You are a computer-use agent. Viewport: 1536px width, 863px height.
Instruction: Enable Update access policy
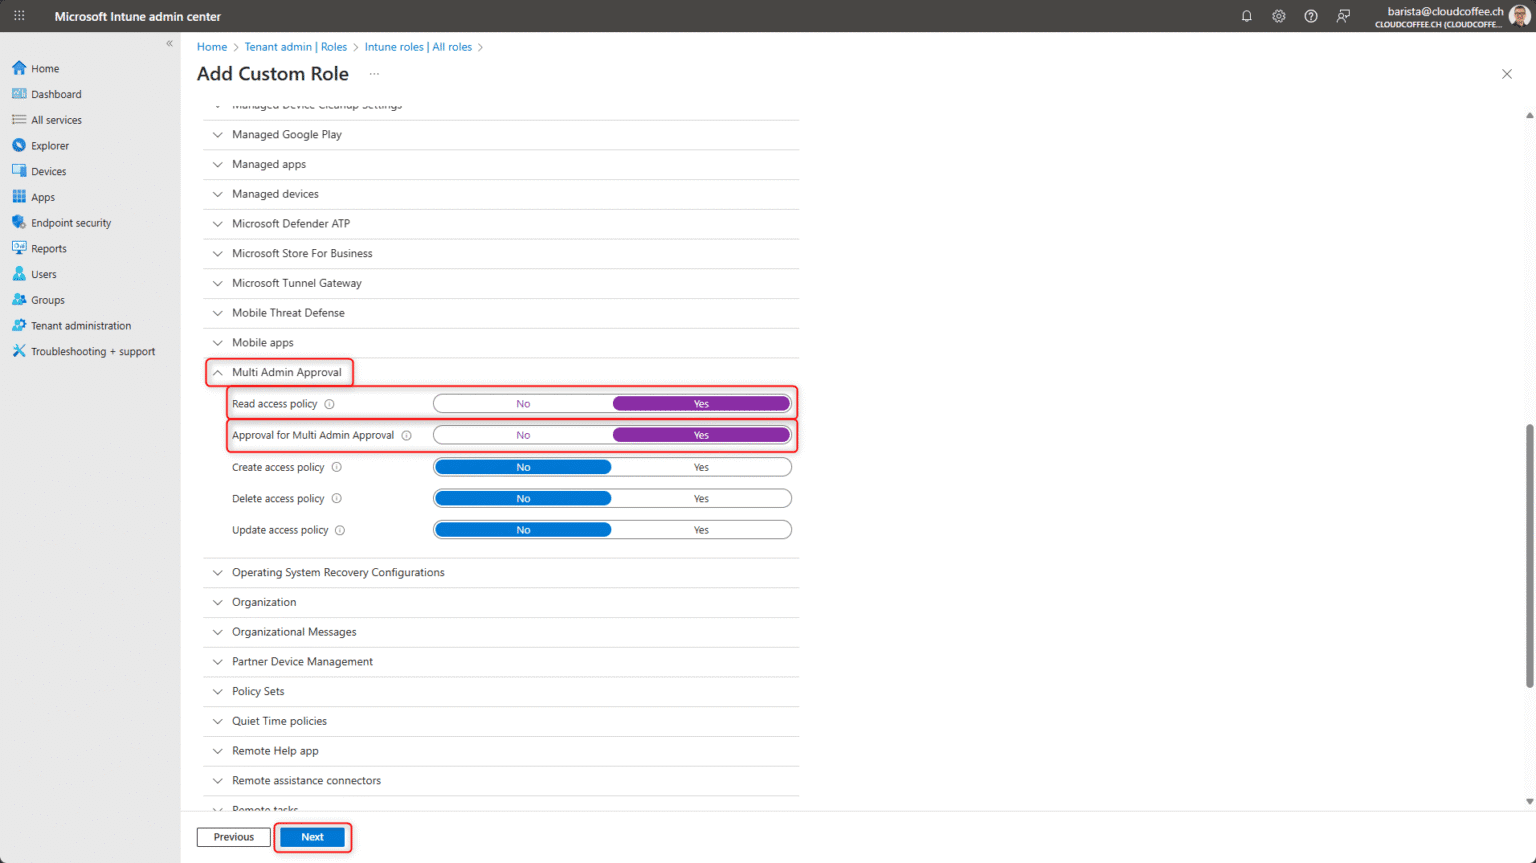700,529
